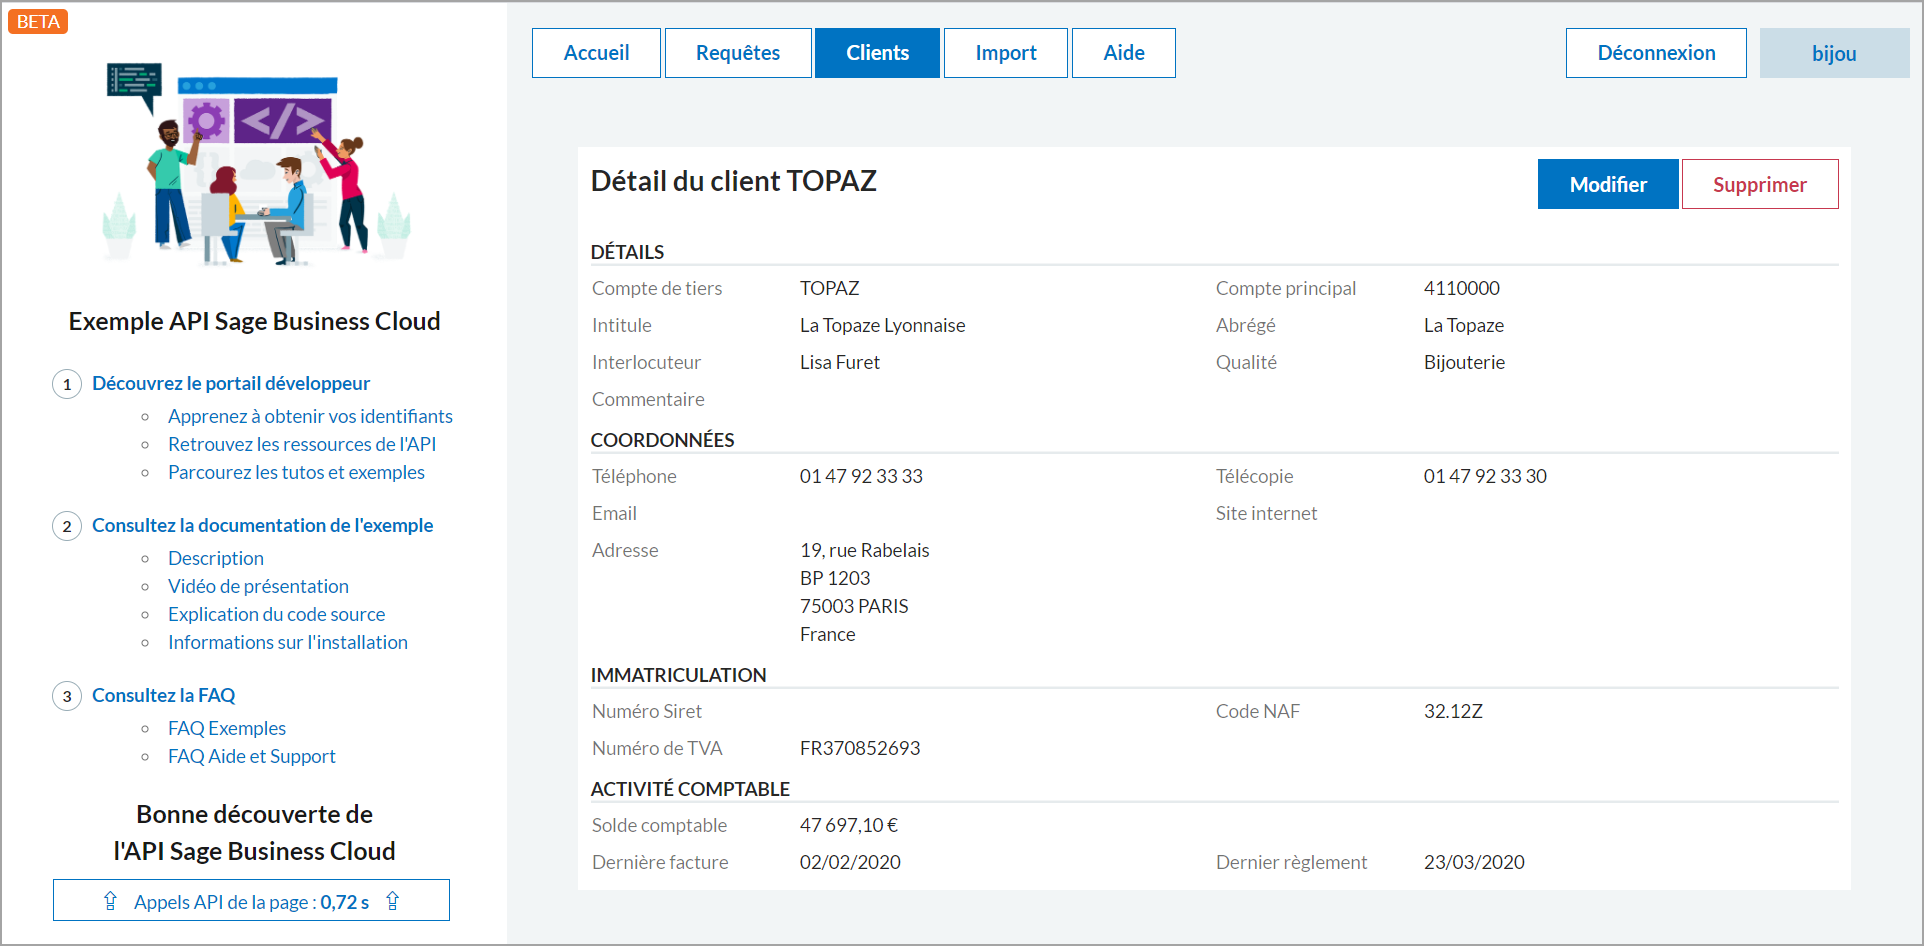Click the Site internet label
Viewport: 1924px width, 946px height.
[x=1266, y=513]
